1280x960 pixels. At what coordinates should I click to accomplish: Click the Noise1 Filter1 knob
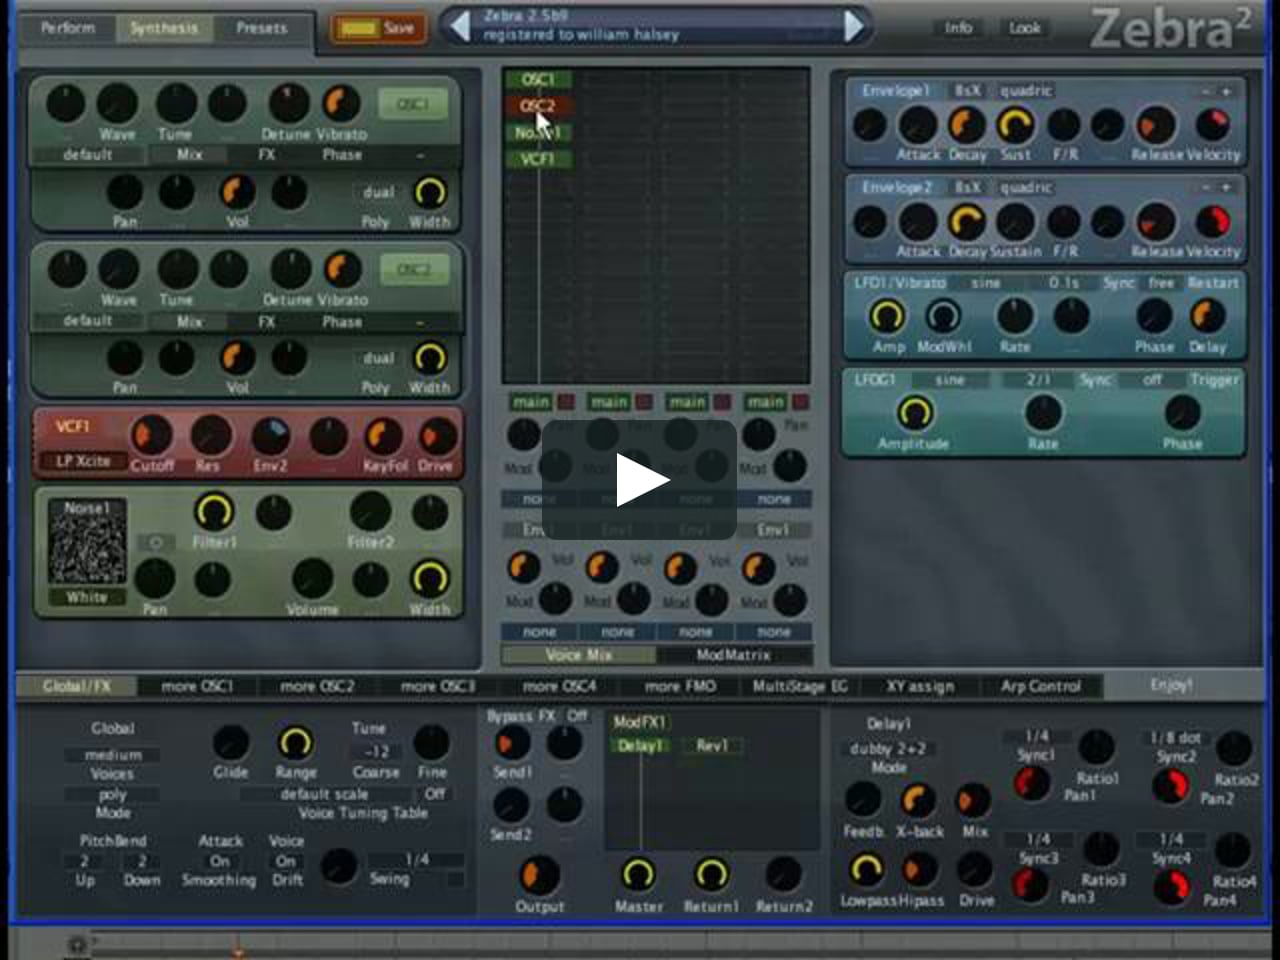tap(214, 512)
